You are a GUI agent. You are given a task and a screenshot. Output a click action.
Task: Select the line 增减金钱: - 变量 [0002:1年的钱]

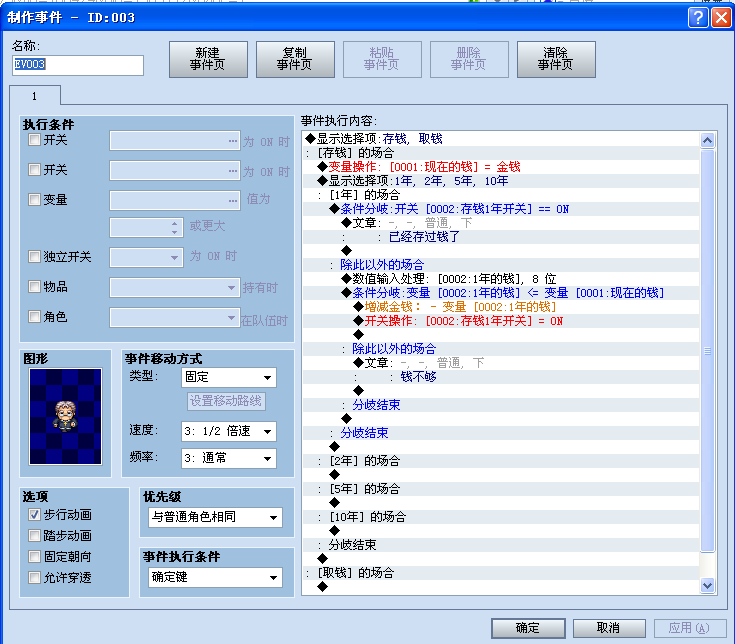(x=501, y=307)
